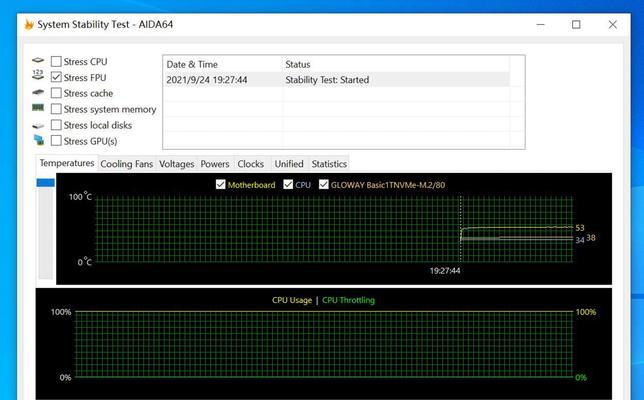
Task: Click the Stability Test: Started status text
Action: [327, 80]
